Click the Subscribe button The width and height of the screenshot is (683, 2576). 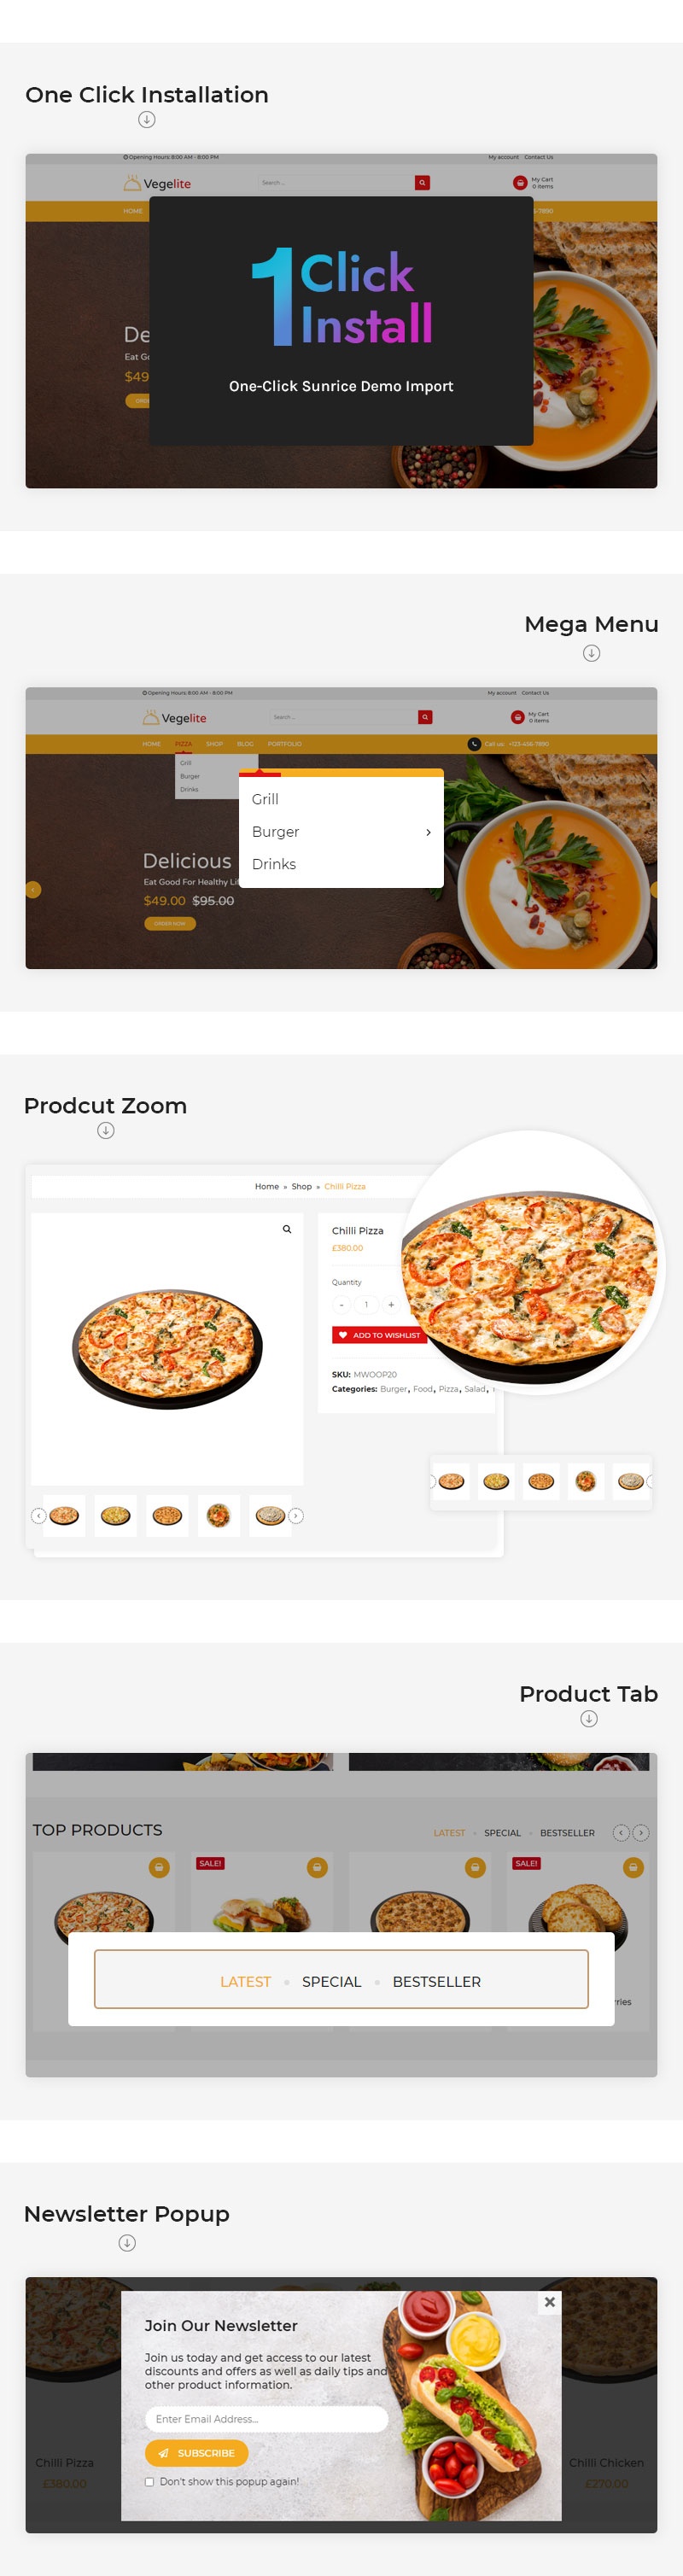pos(197,2452)
